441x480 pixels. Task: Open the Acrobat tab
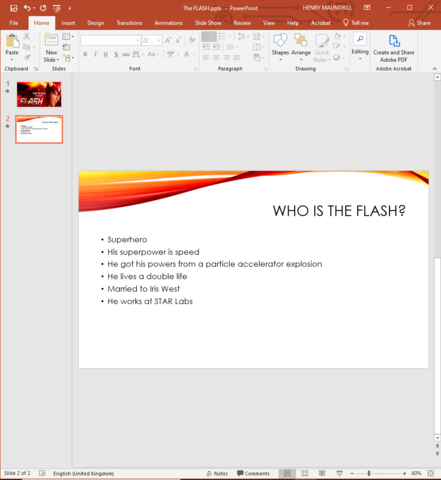click(x=321, y=23)
